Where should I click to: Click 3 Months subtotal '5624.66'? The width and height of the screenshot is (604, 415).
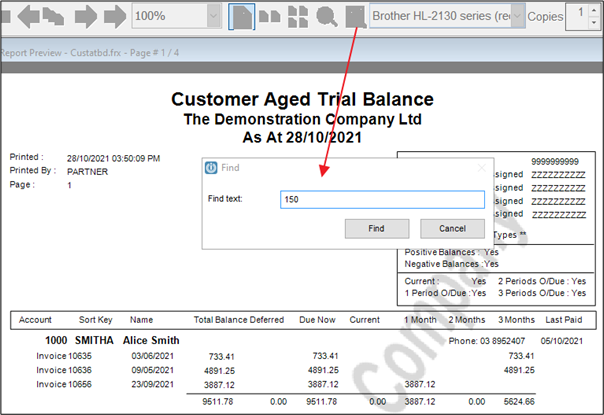click(x=519, y=402)
